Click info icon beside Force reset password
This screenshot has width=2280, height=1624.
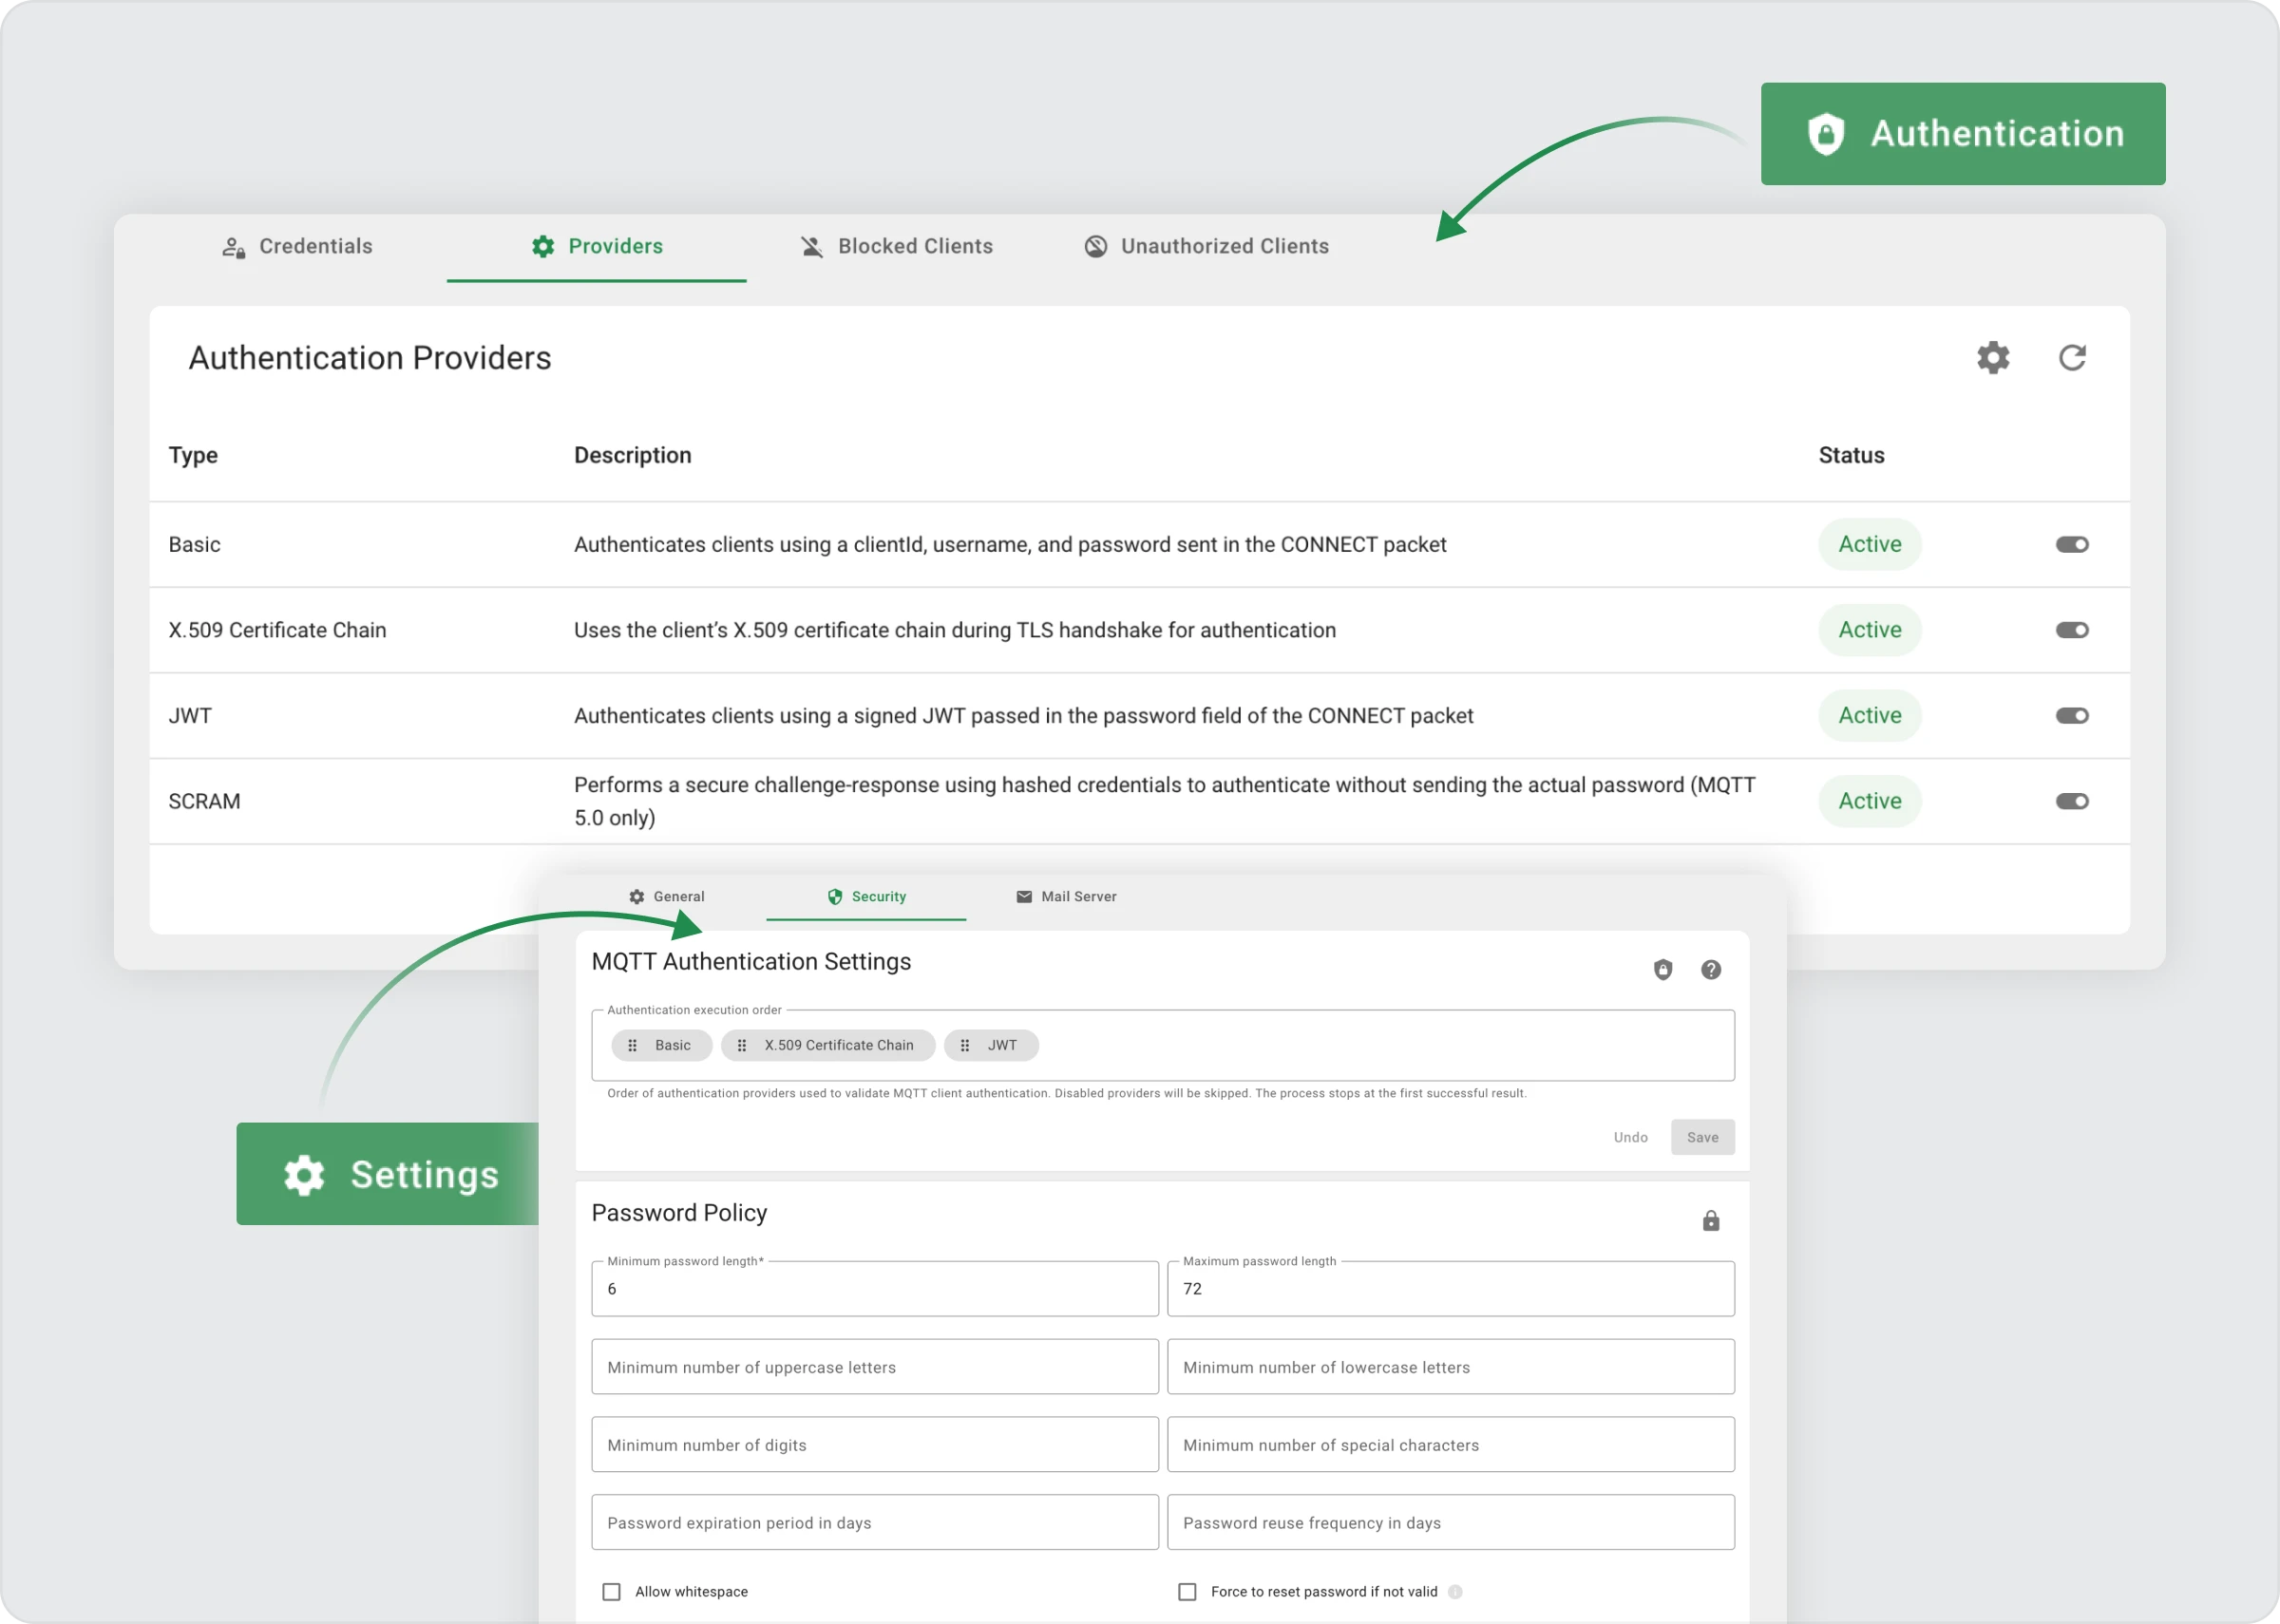tap(1455, 1591)
